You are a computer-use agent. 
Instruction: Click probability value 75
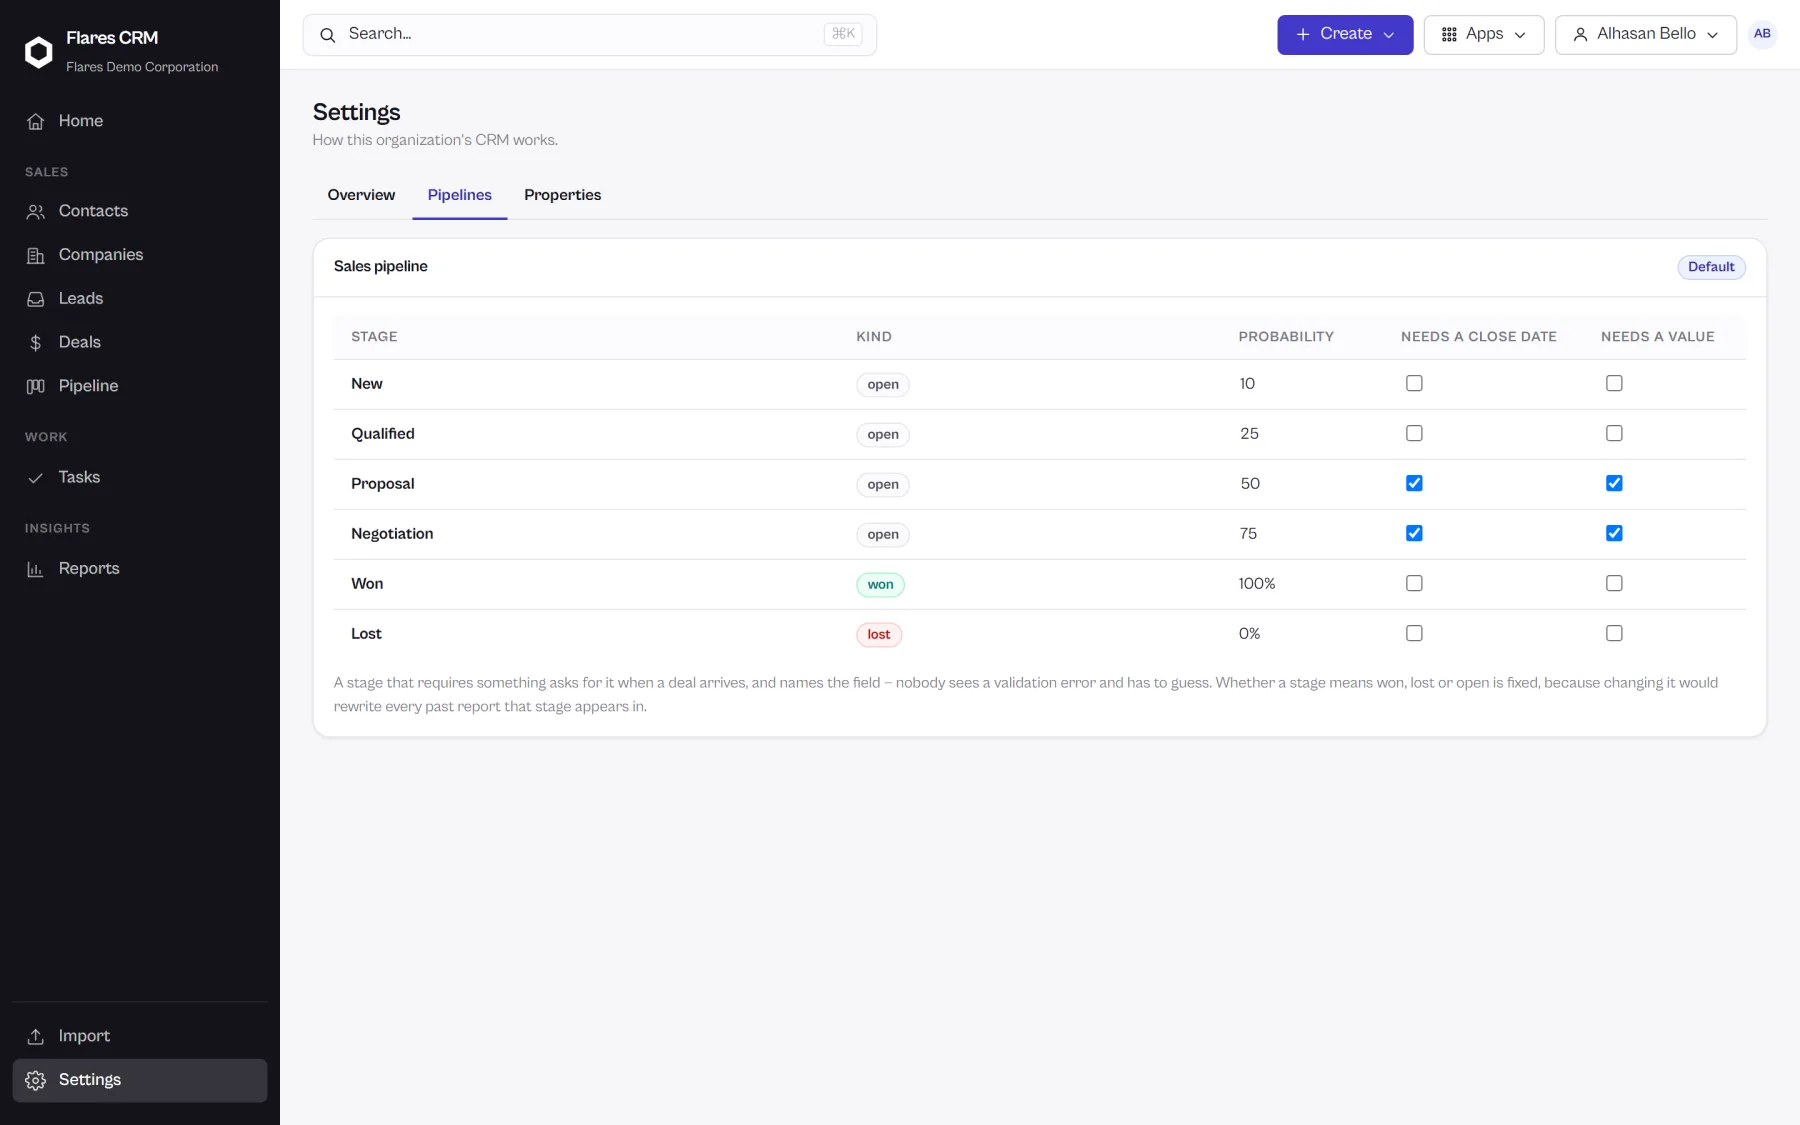[1248, 534]
